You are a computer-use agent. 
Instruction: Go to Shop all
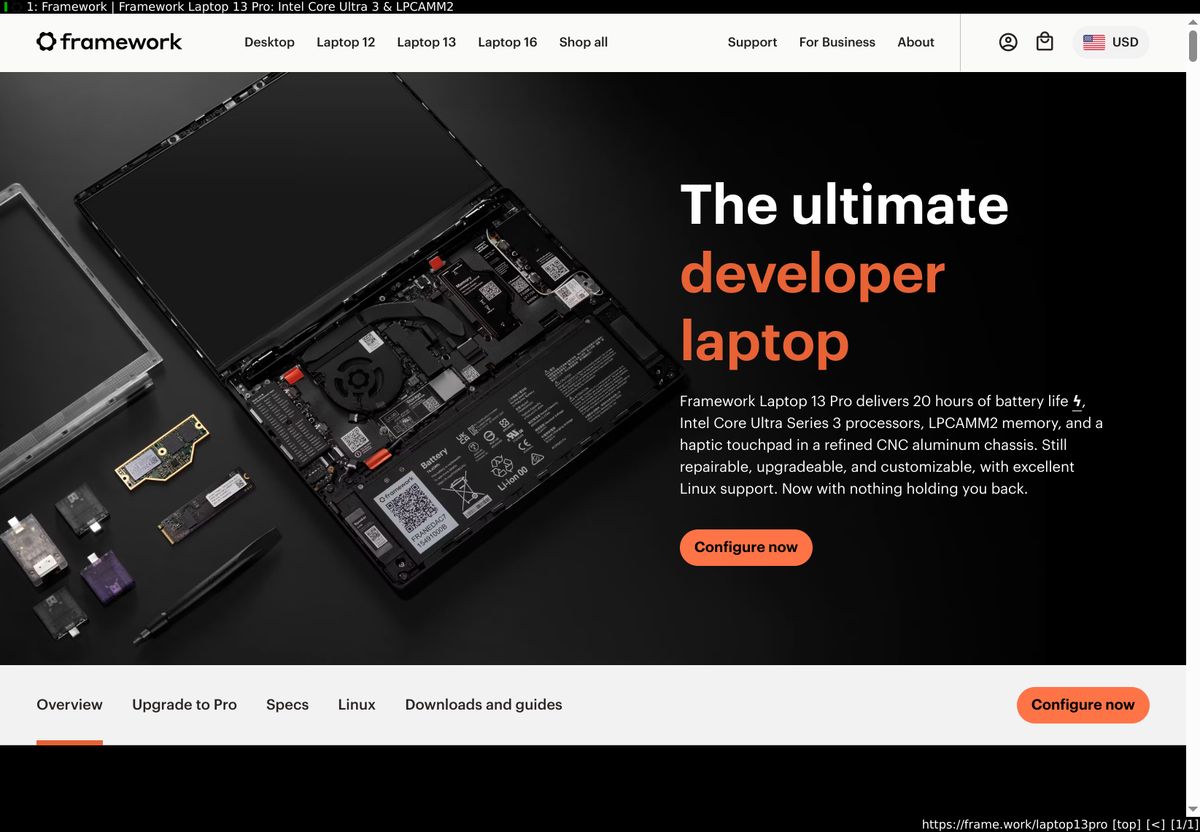pyautogui.click(x=583, y=42)
